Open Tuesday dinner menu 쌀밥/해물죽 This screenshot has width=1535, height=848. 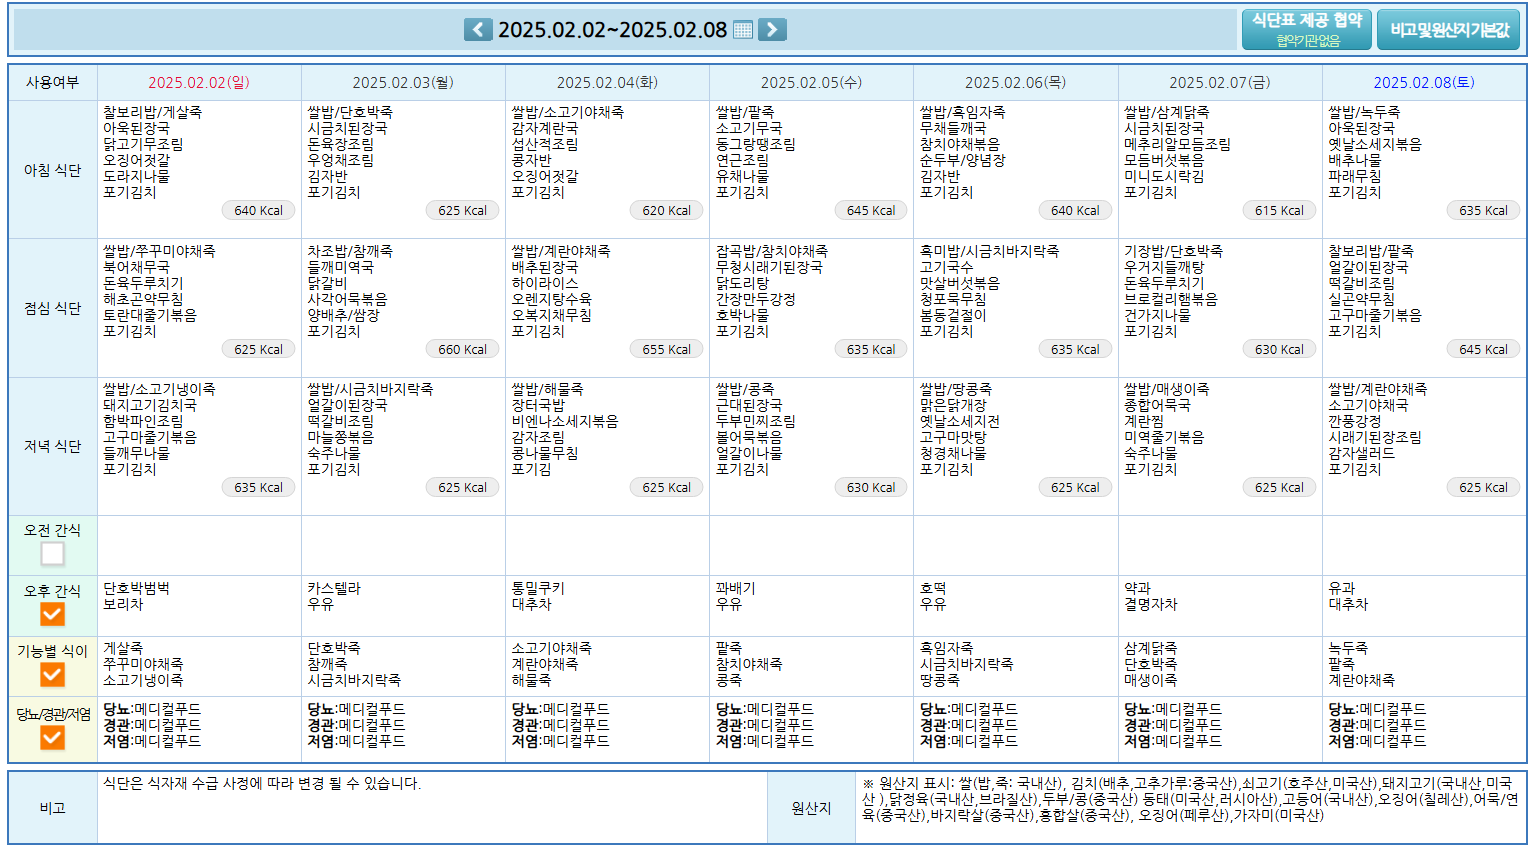point(547,389)
